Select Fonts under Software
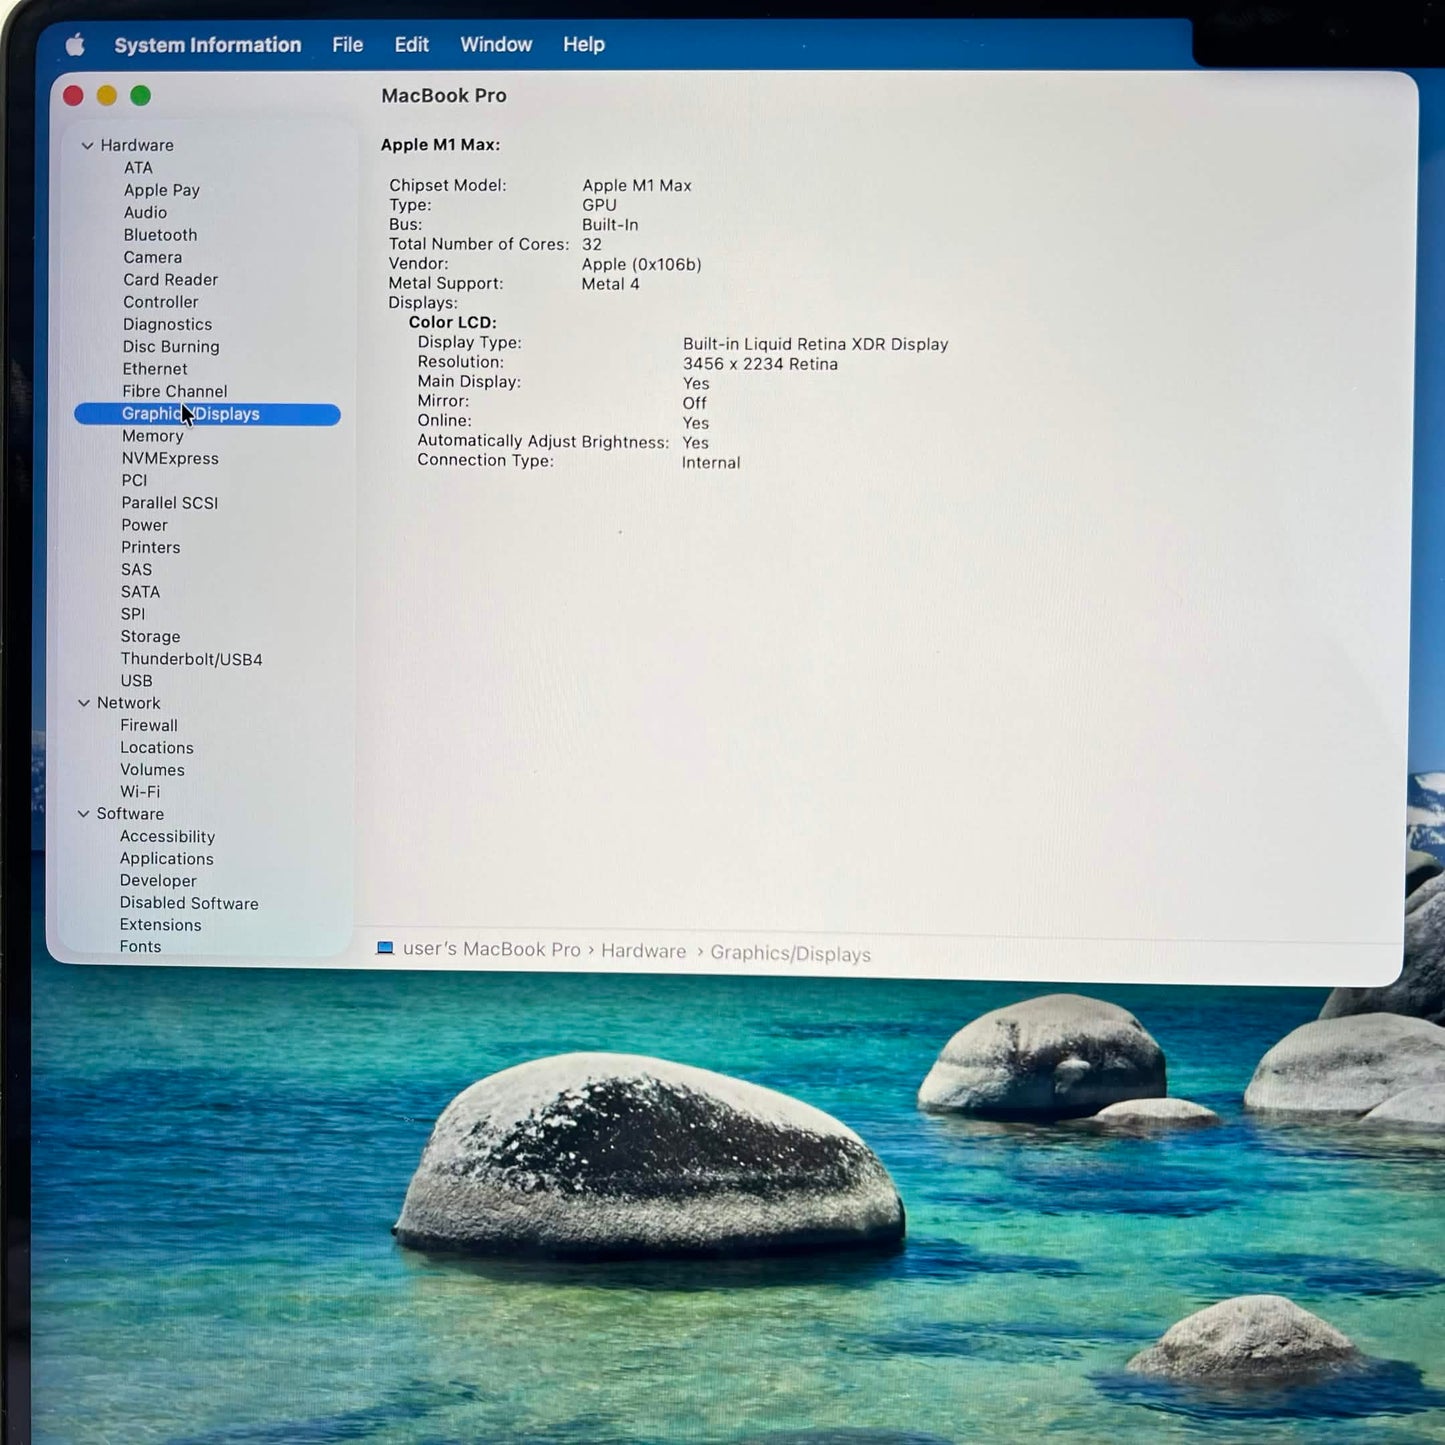The width and height of the screenshot is (1445, 1445). coord(140,947)
